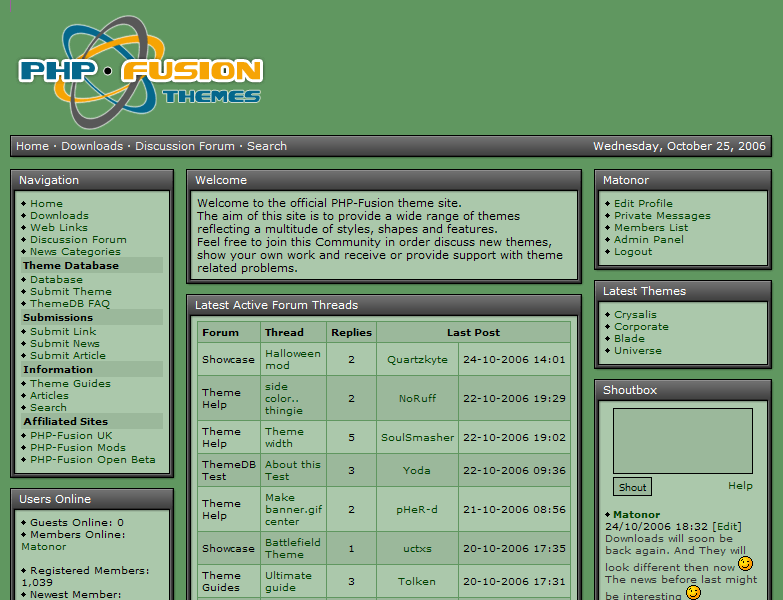The height and width of the screenshot is (600, 783).
Task: Open Members List link
Action: [651, 228]
